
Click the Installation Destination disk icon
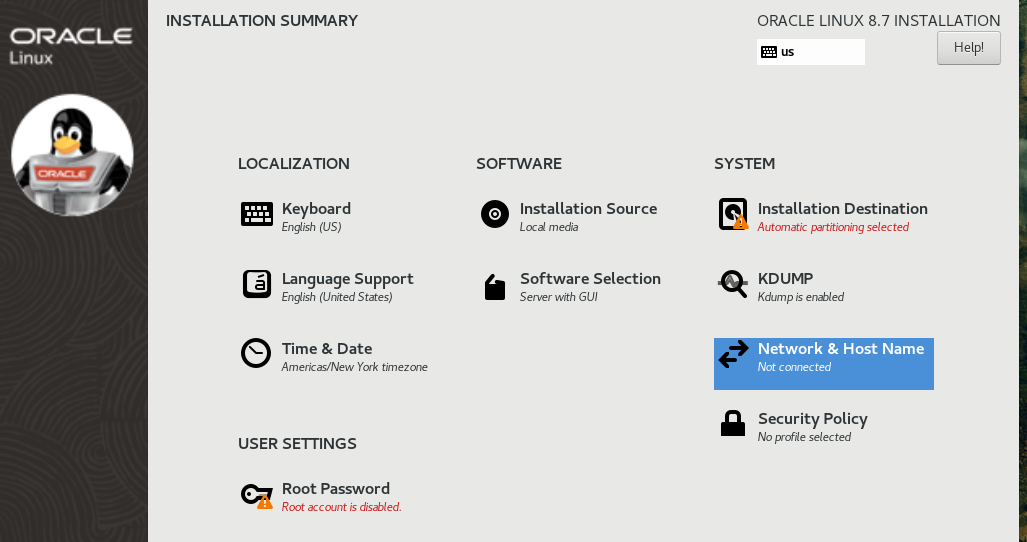click(733, 214)
